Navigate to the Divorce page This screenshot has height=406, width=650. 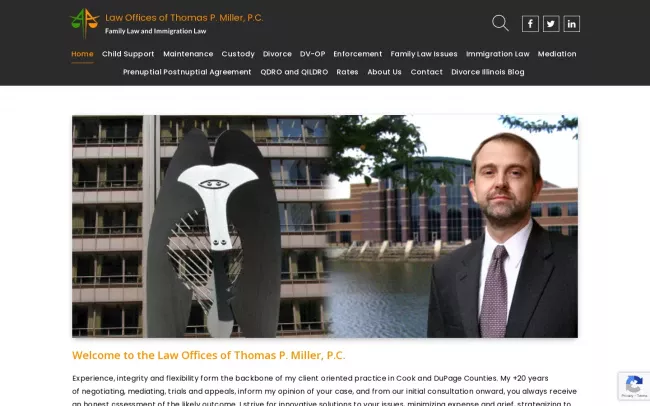pos(277,54)
